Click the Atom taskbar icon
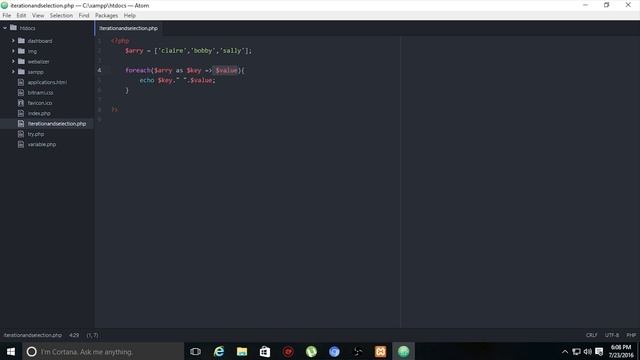The height and width of the screenshot is (360, 640). [x=403, y=351]
